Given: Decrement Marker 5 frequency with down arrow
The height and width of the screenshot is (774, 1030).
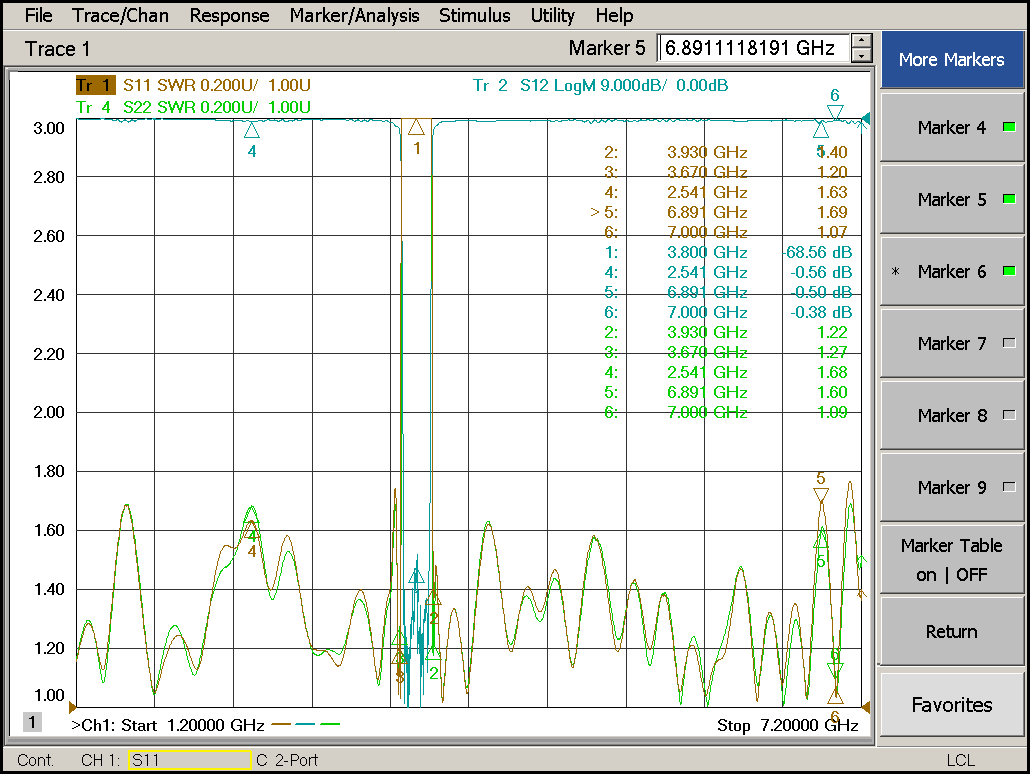Looking at the screenshot, I should [x=861, y=56].
